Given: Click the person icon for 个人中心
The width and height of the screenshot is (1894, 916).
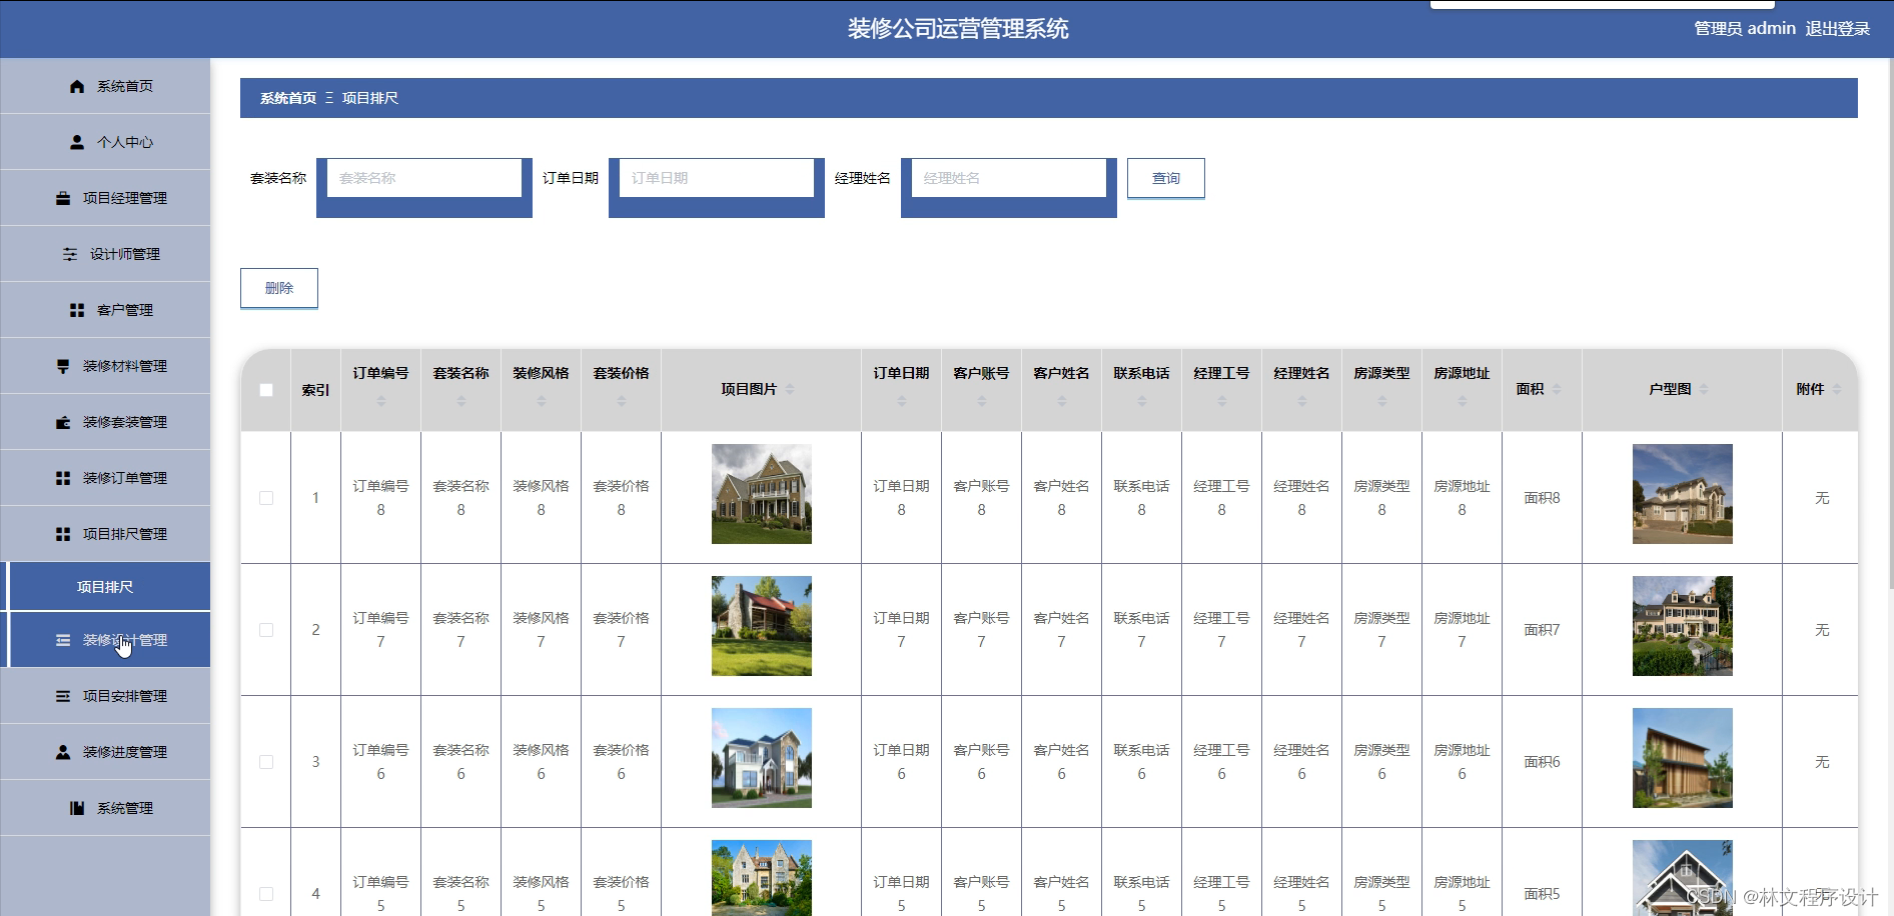Looking at the screenshot, I should point(76,142).
